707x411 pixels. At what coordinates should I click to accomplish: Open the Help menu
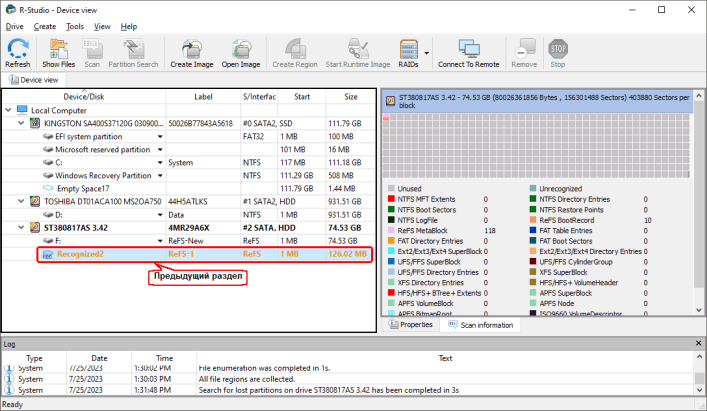click(x=129, y=27)
